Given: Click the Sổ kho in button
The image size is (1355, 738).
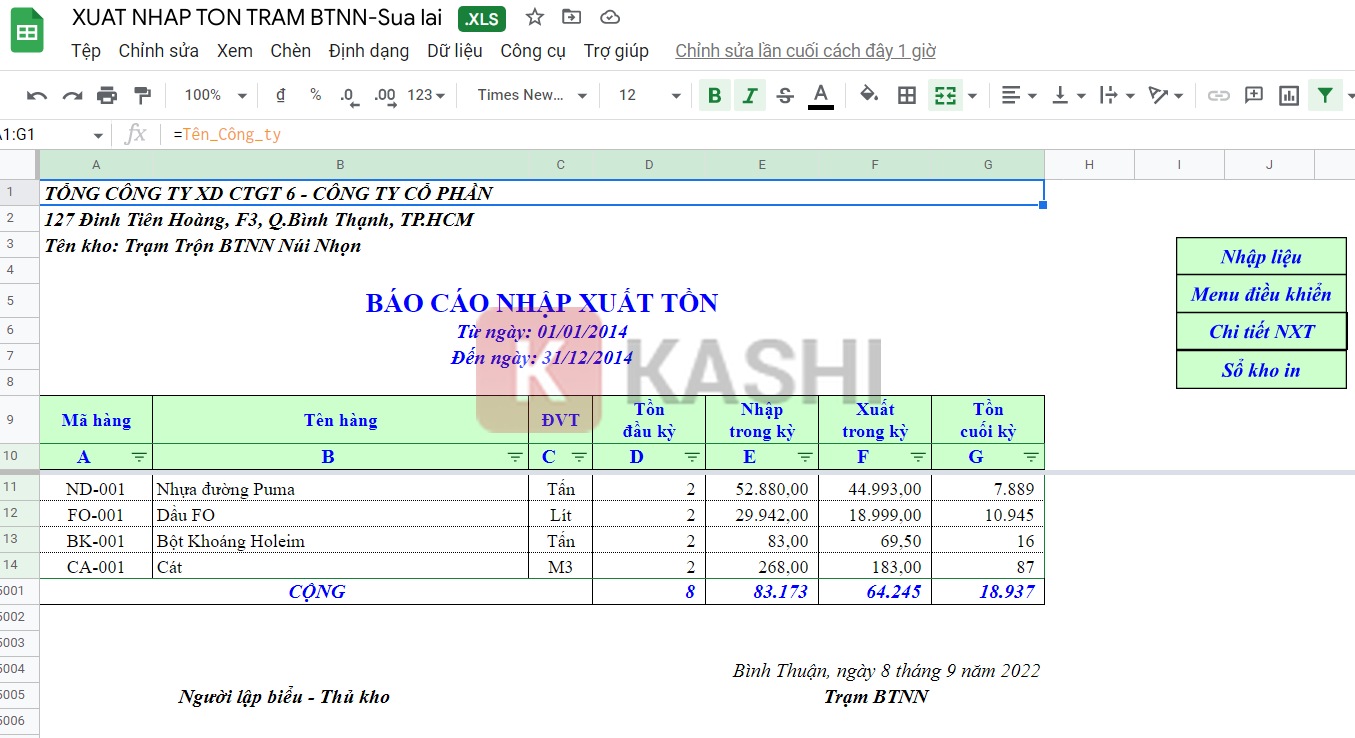Looking at the screenshot, I should 1261,369.
